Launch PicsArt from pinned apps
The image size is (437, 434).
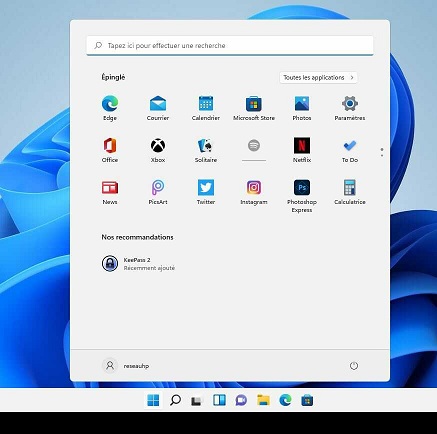(158, 192)
